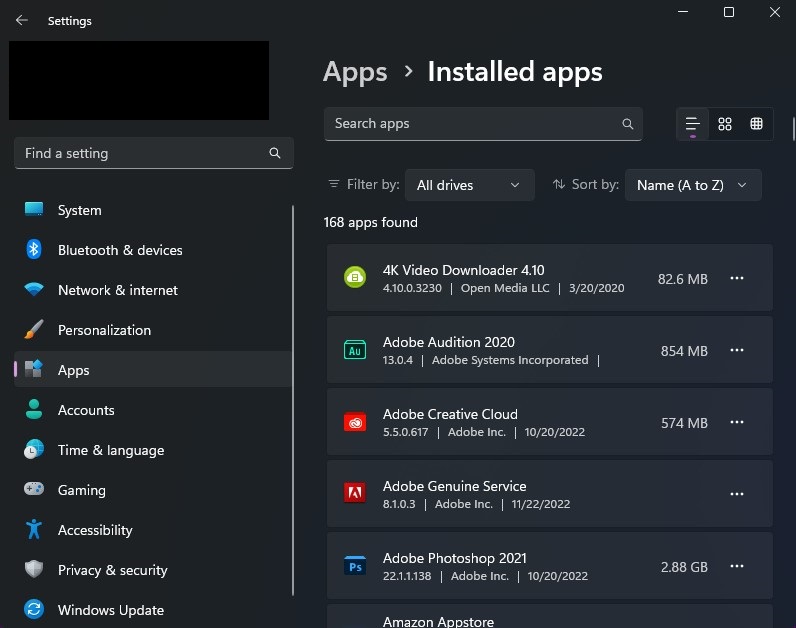Open Network & internet settings
796x628 pixels.
coord(152,290)
